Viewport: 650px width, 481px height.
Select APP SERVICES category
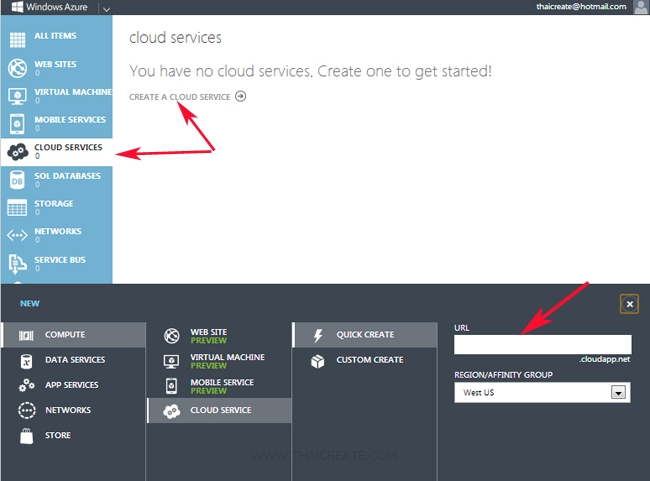pyautogui.click(x=73, y=385)
